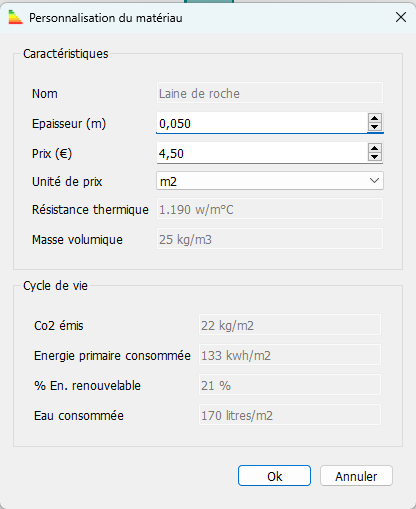Click the Eau consommée value field
The height and width of the screenshot is (509, 416).
290,415
